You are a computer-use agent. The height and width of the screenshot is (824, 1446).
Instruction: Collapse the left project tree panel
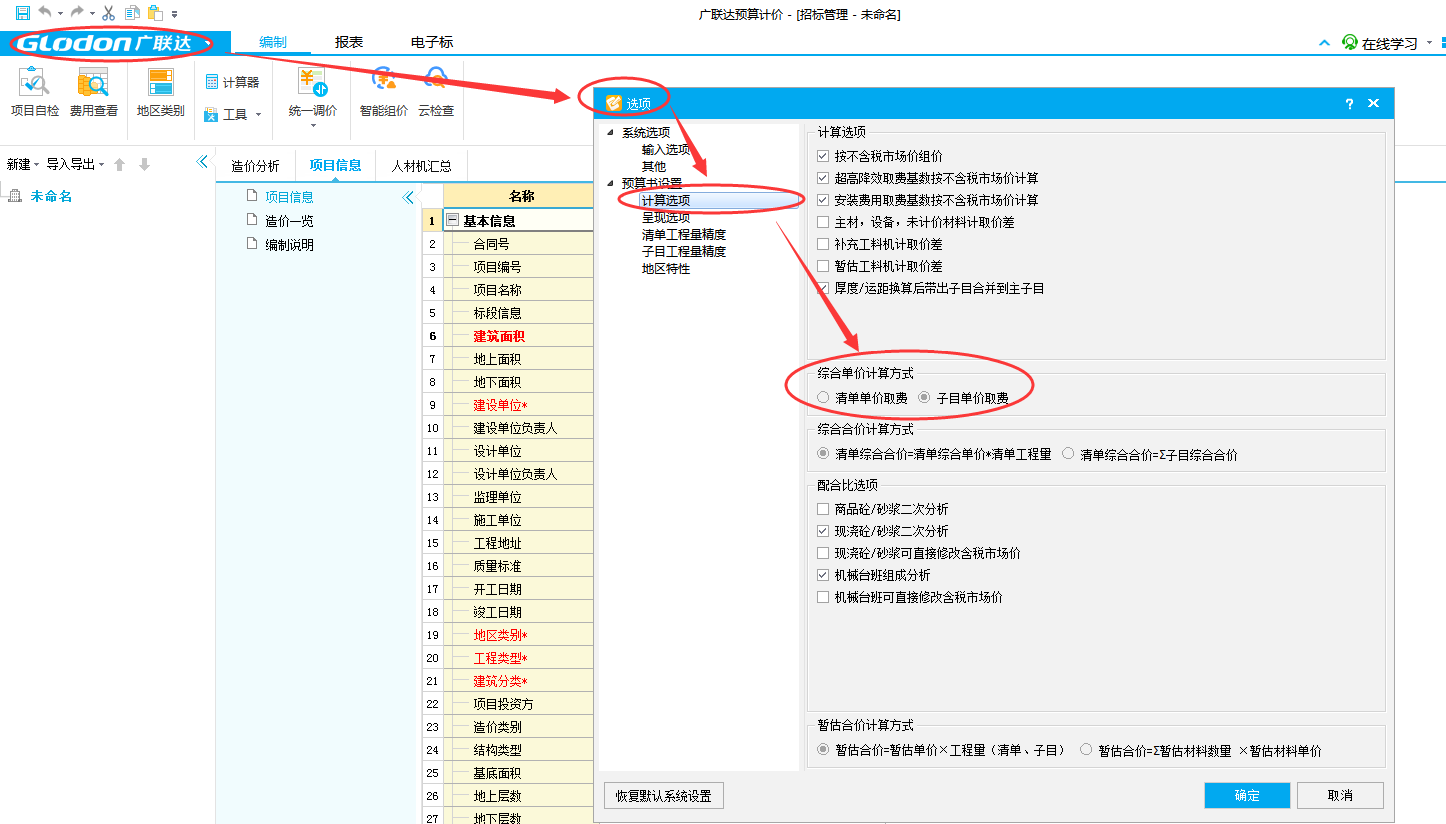[x=202, y=162]
